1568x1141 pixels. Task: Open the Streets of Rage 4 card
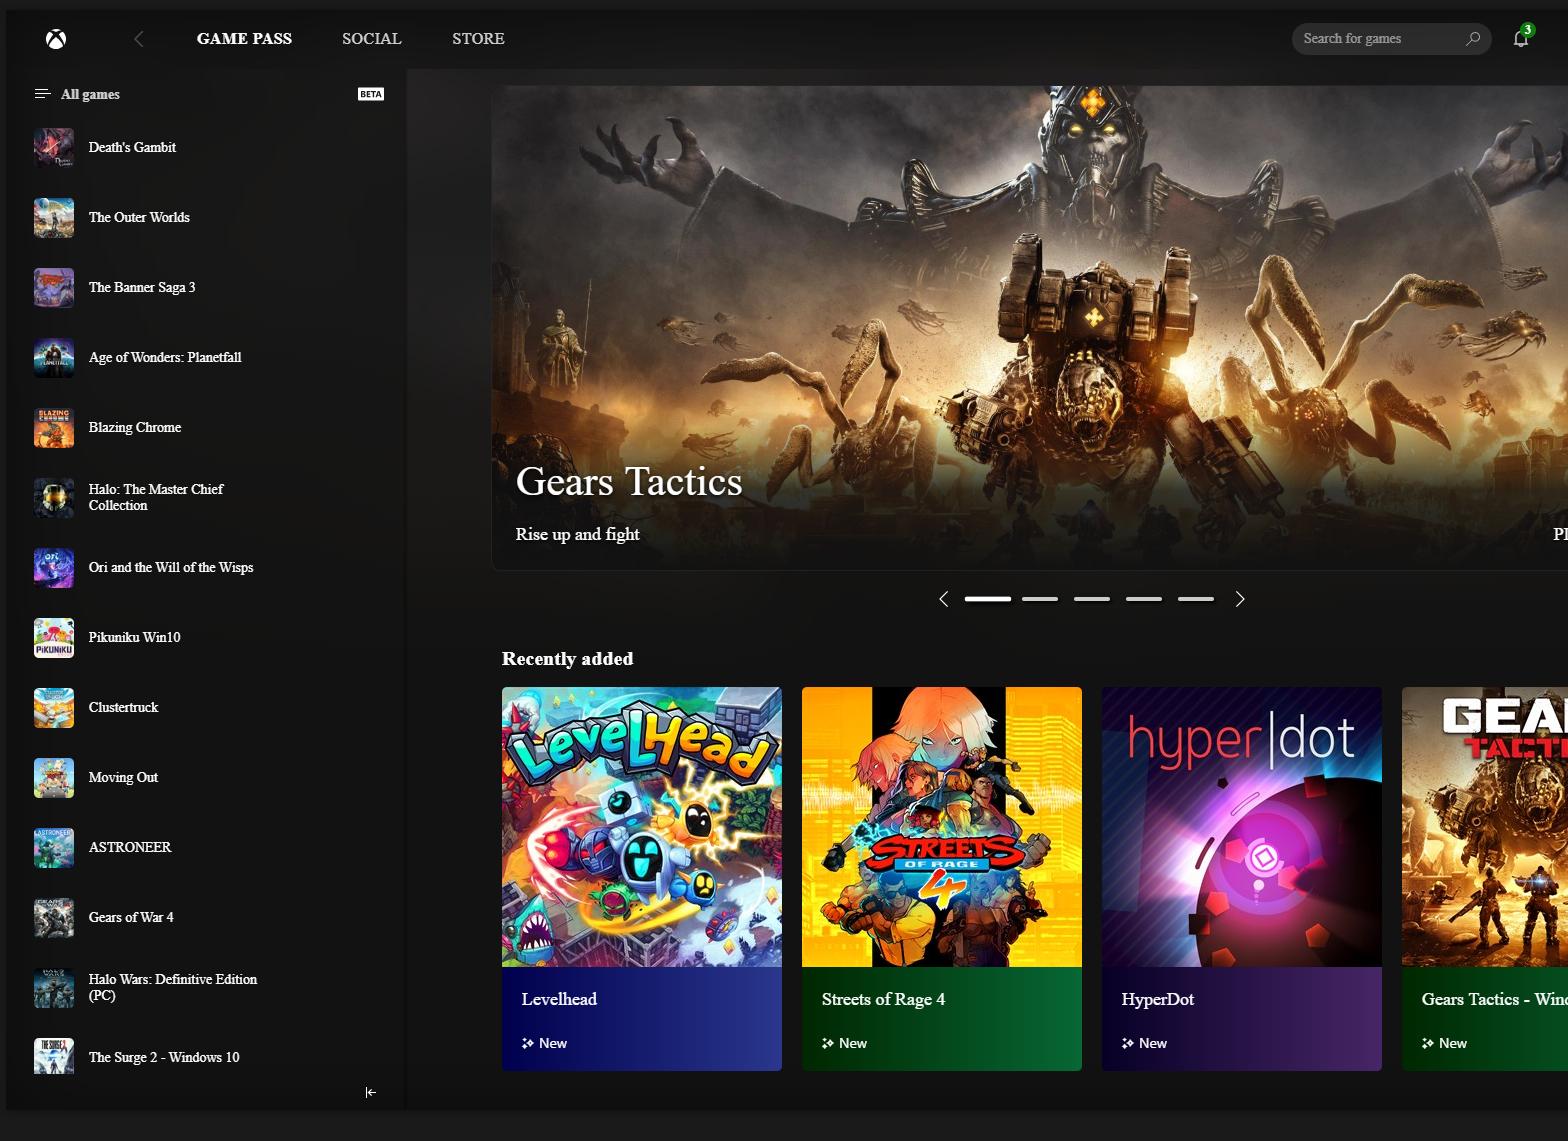(x=942, y=879)
